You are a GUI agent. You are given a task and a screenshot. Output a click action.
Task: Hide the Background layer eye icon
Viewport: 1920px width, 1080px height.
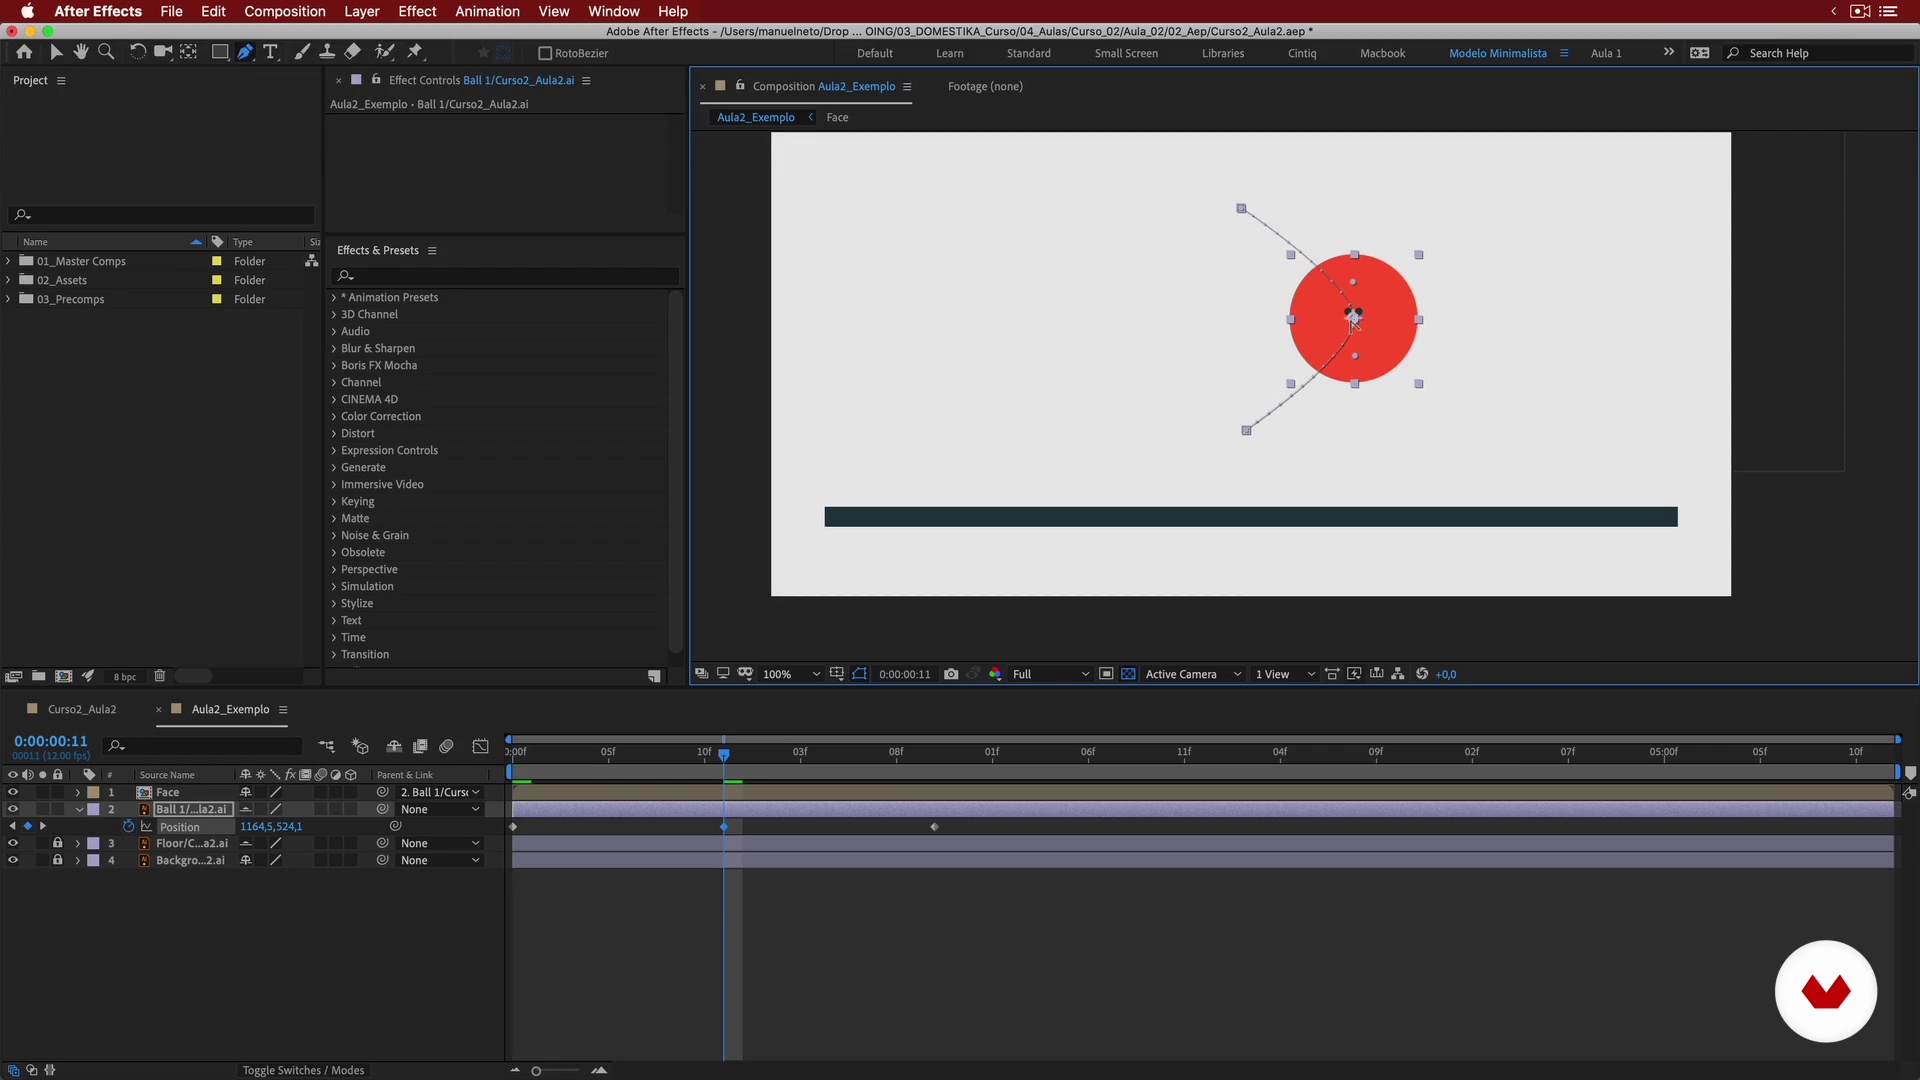pos(13,860)
